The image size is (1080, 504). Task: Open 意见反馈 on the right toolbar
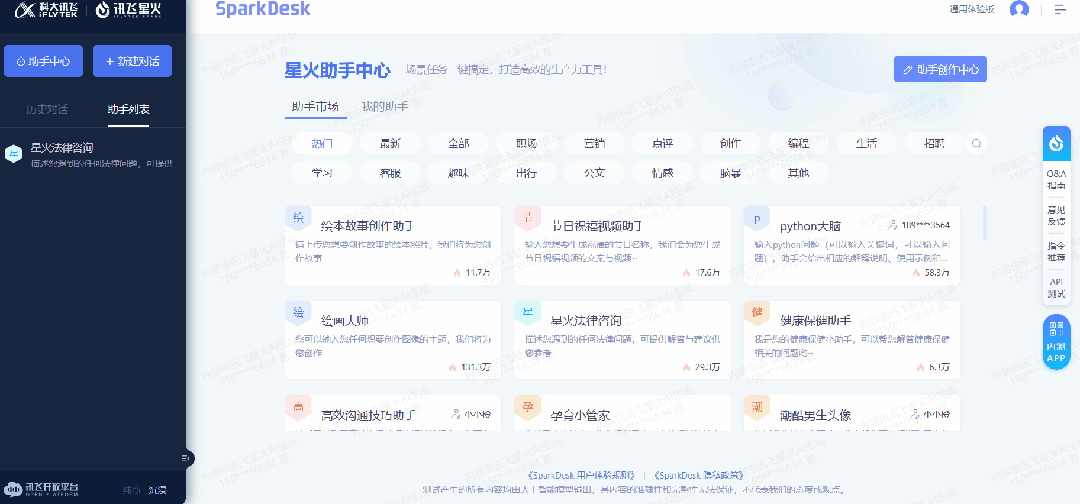[x=1057, y=216]
